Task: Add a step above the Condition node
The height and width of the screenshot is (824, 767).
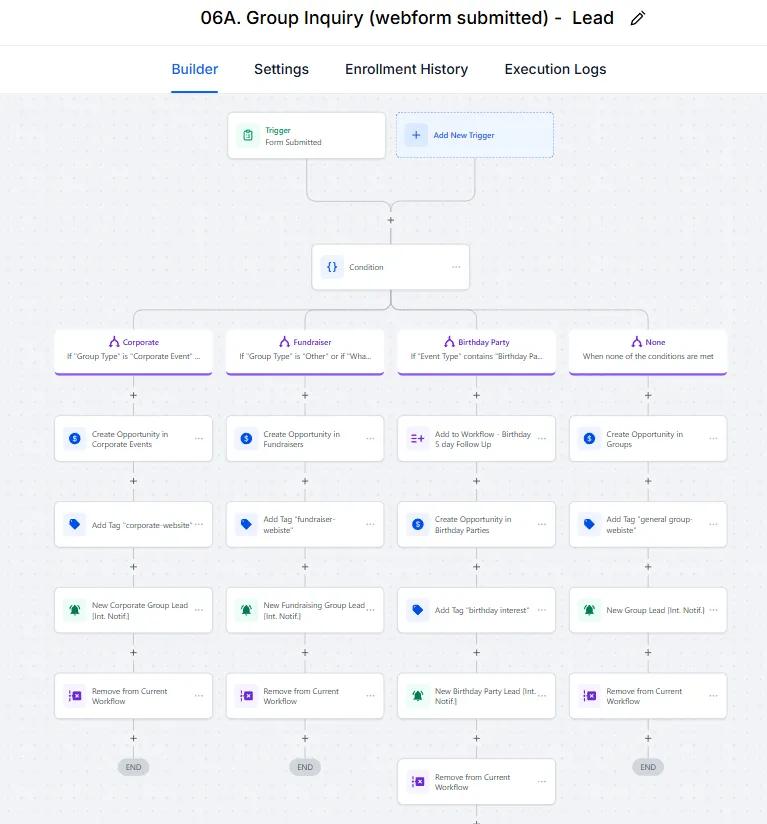Action: [390, 220]
